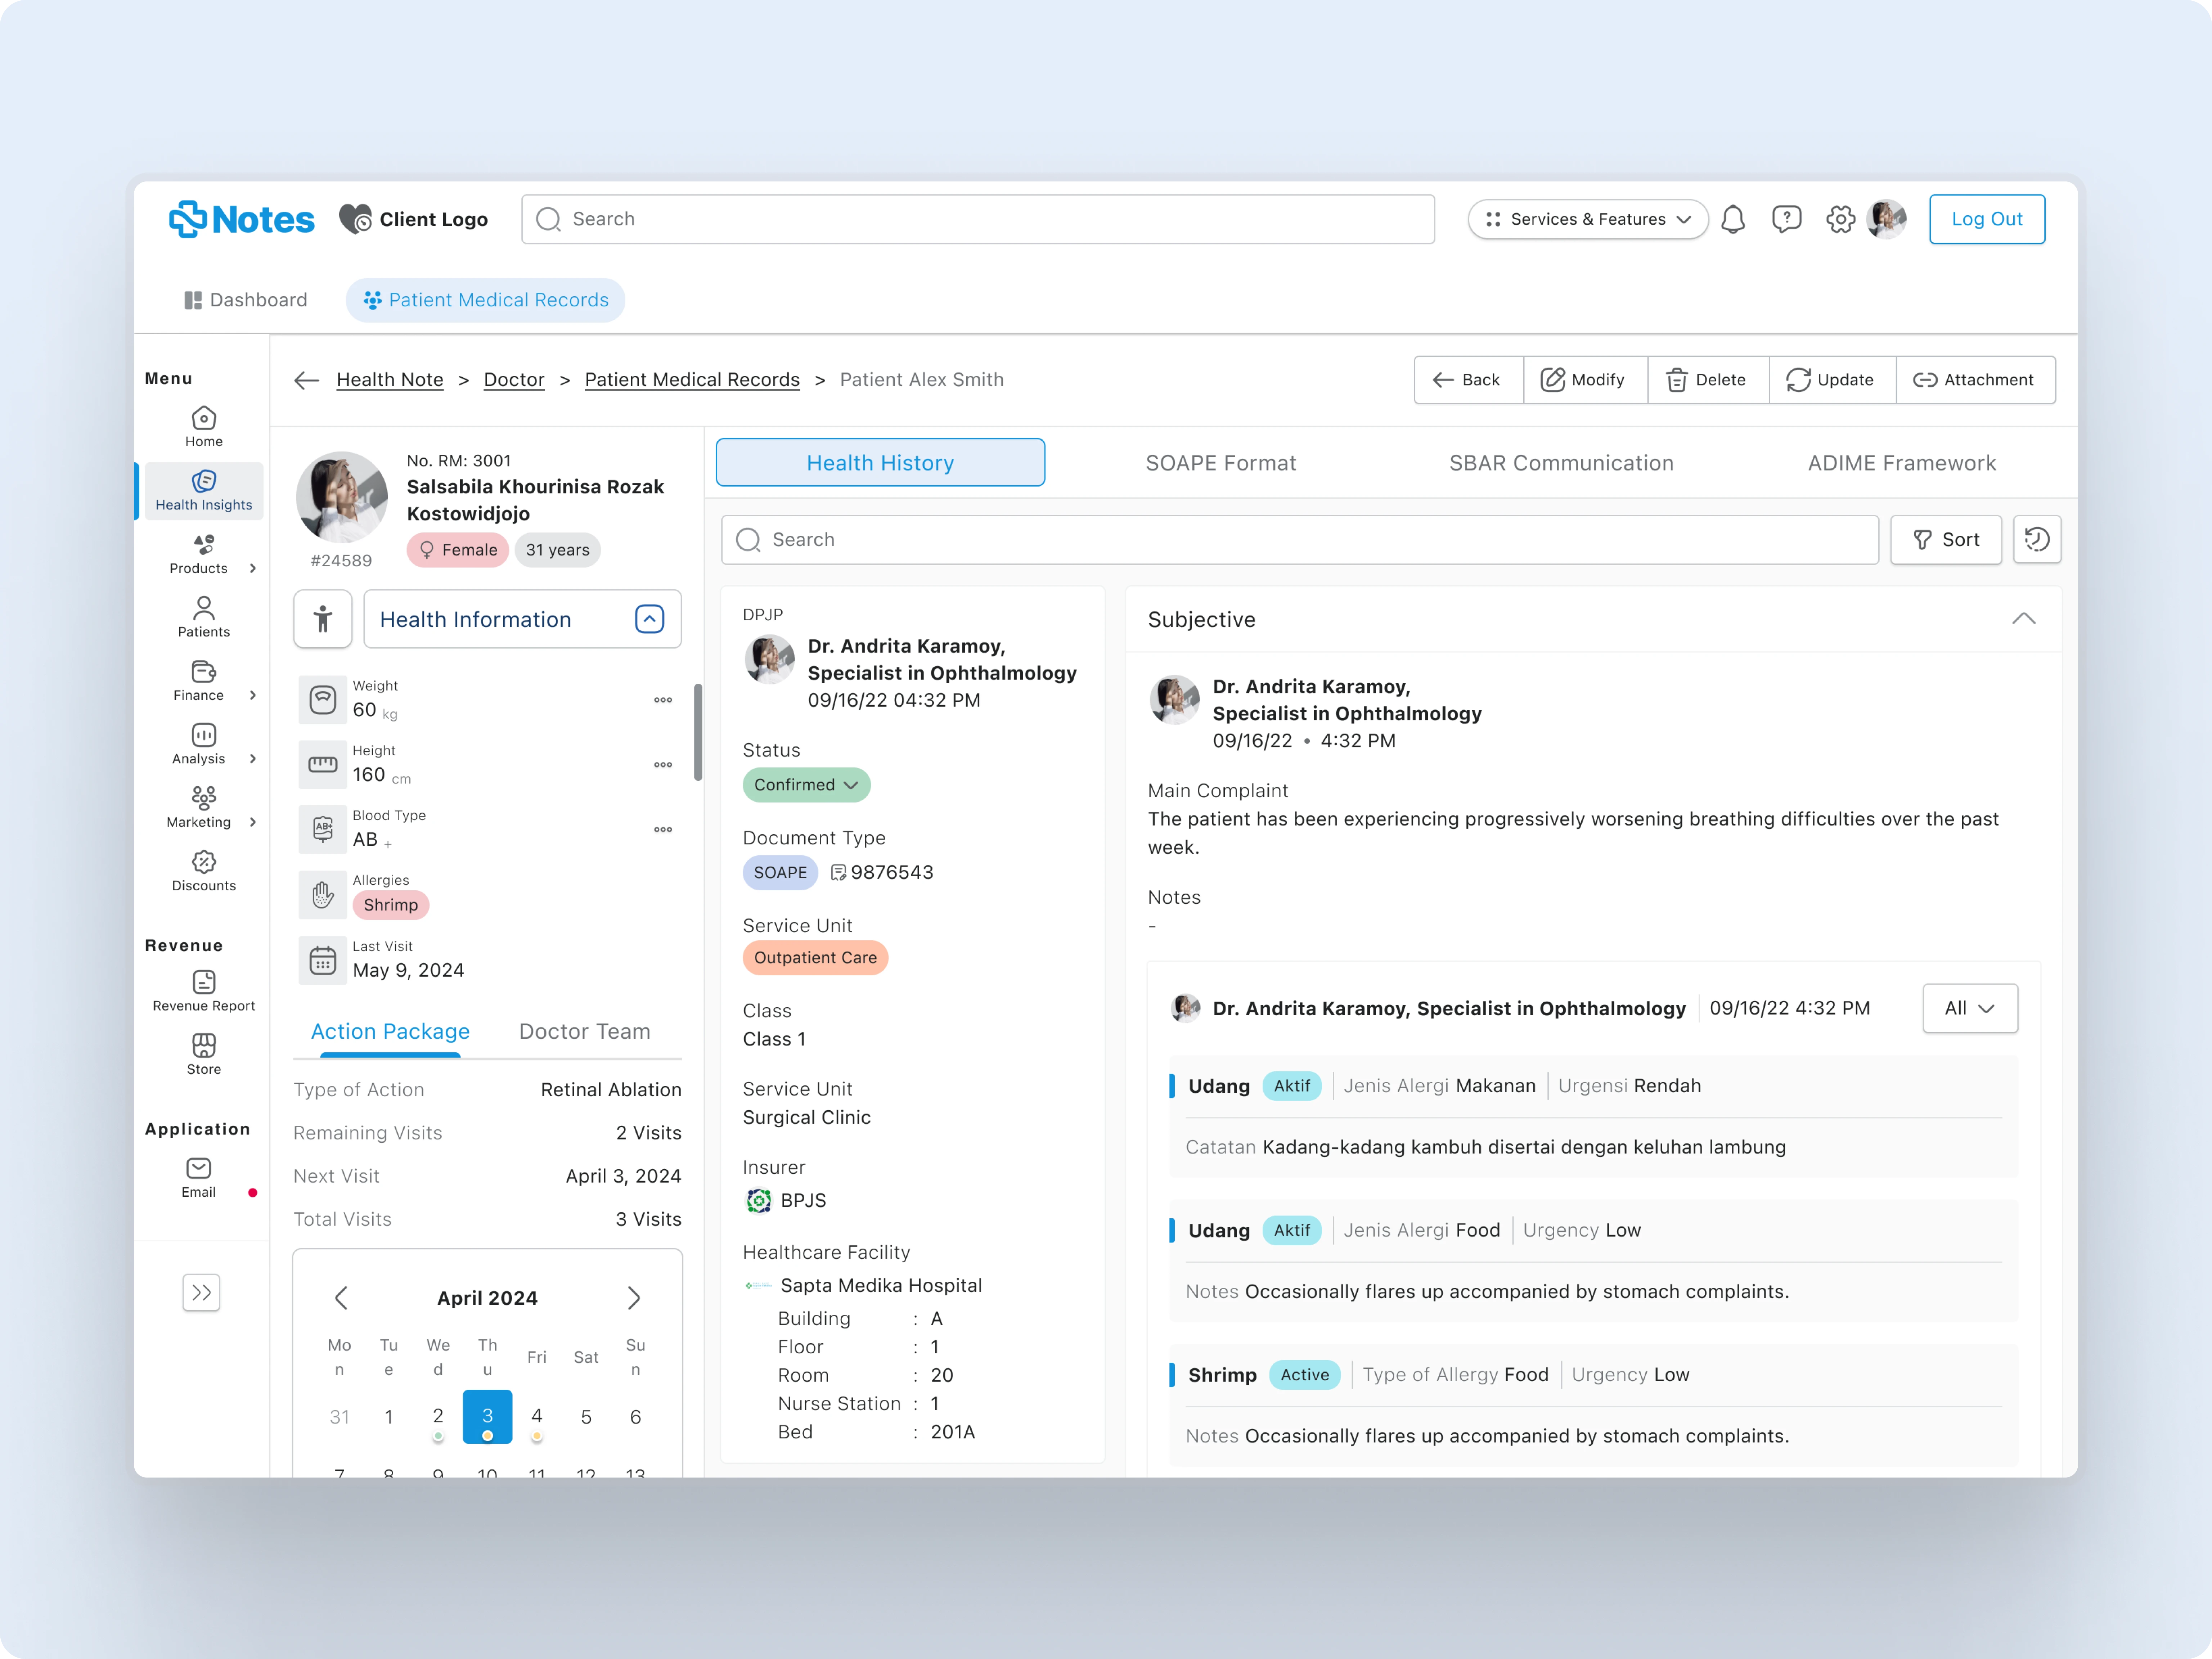Collapse the Health Information panel
2212x1659 pixels.
pyautogui.click(x=649, y=619)
